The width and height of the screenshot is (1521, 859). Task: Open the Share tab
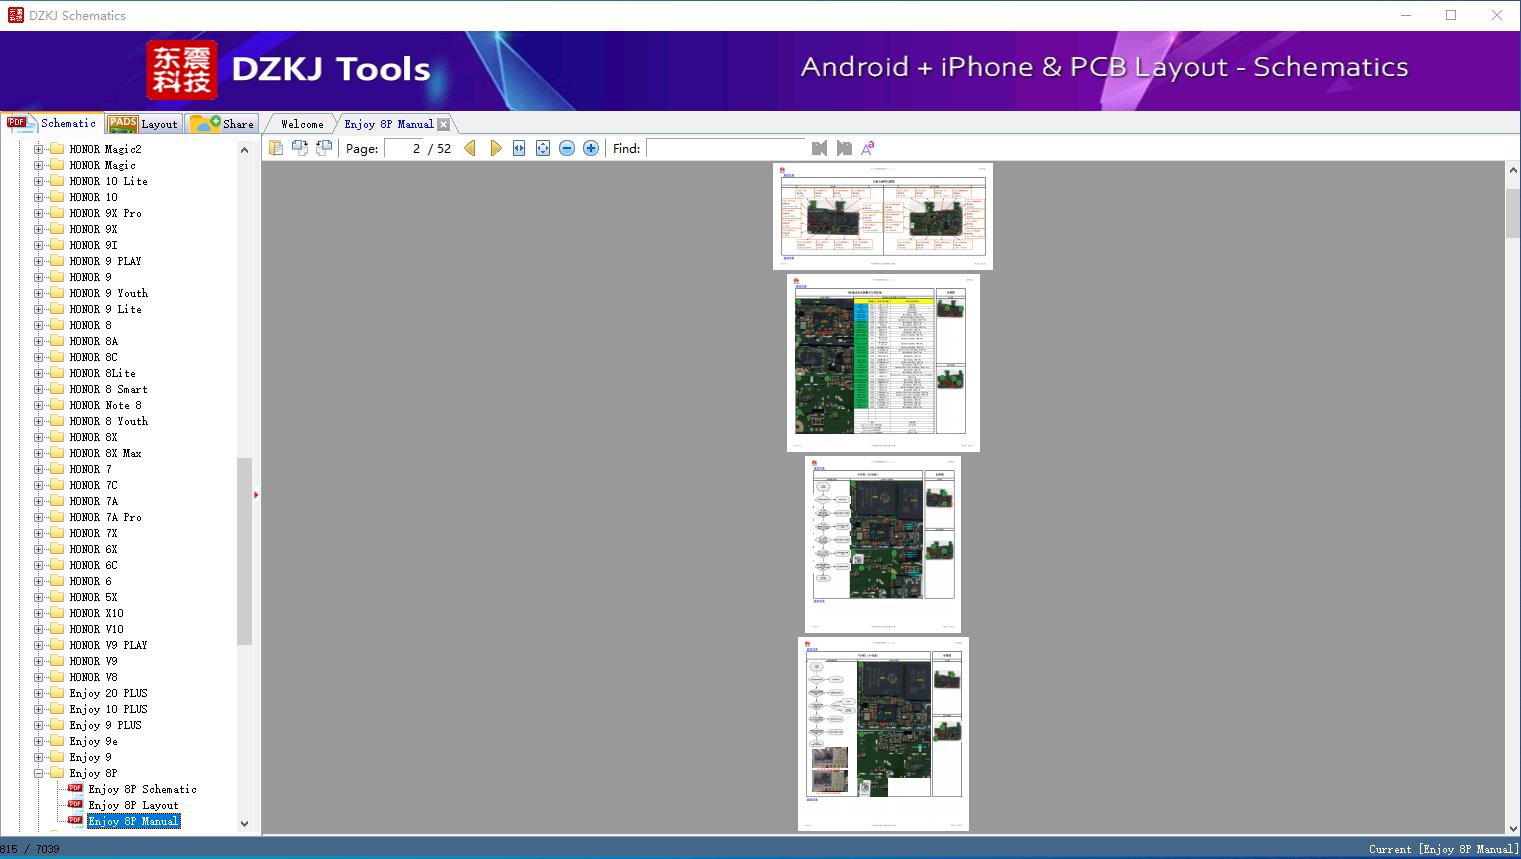pyautogui.click(x=223, y=124)
